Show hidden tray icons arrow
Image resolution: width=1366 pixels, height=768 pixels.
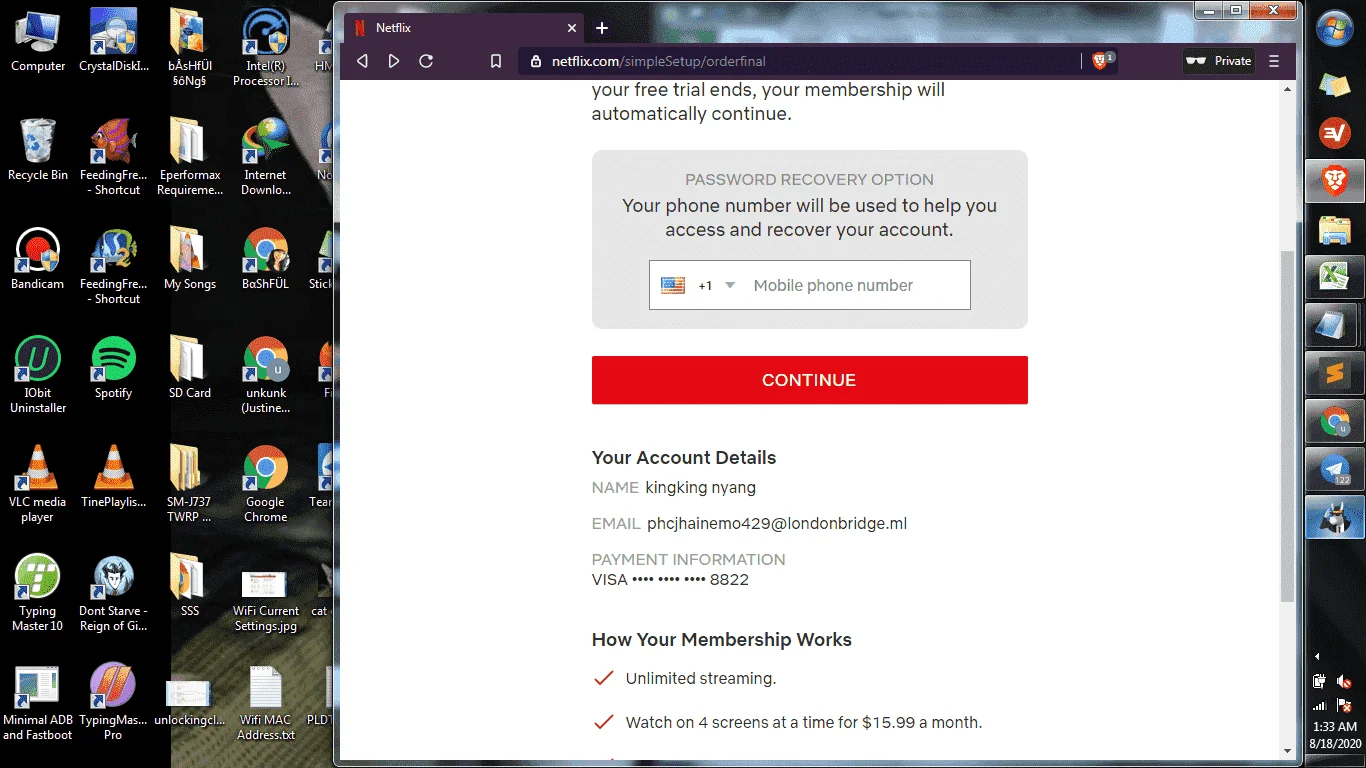pos(1317,657)
